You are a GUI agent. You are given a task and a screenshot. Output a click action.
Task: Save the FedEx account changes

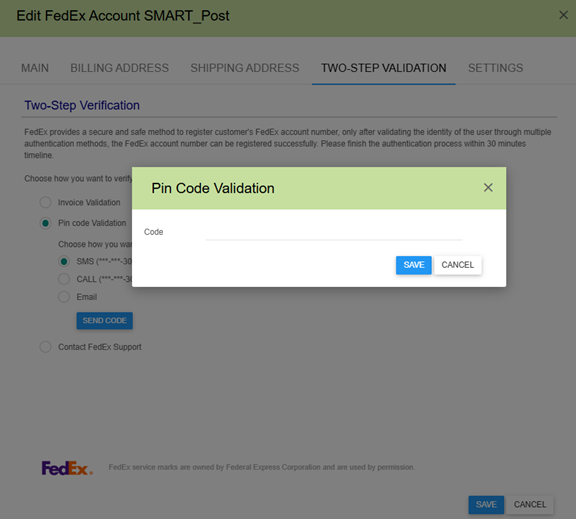486,505
